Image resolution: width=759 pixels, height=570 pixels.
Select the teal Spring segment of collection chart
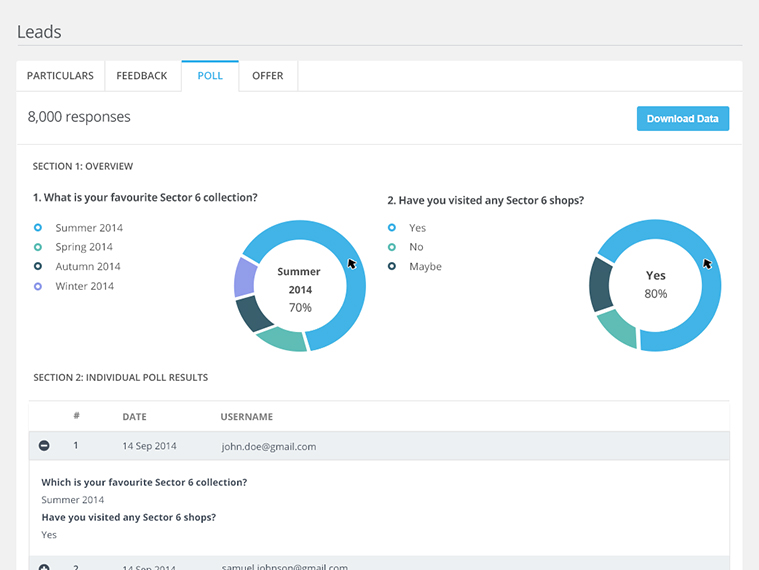click(283, 339)
